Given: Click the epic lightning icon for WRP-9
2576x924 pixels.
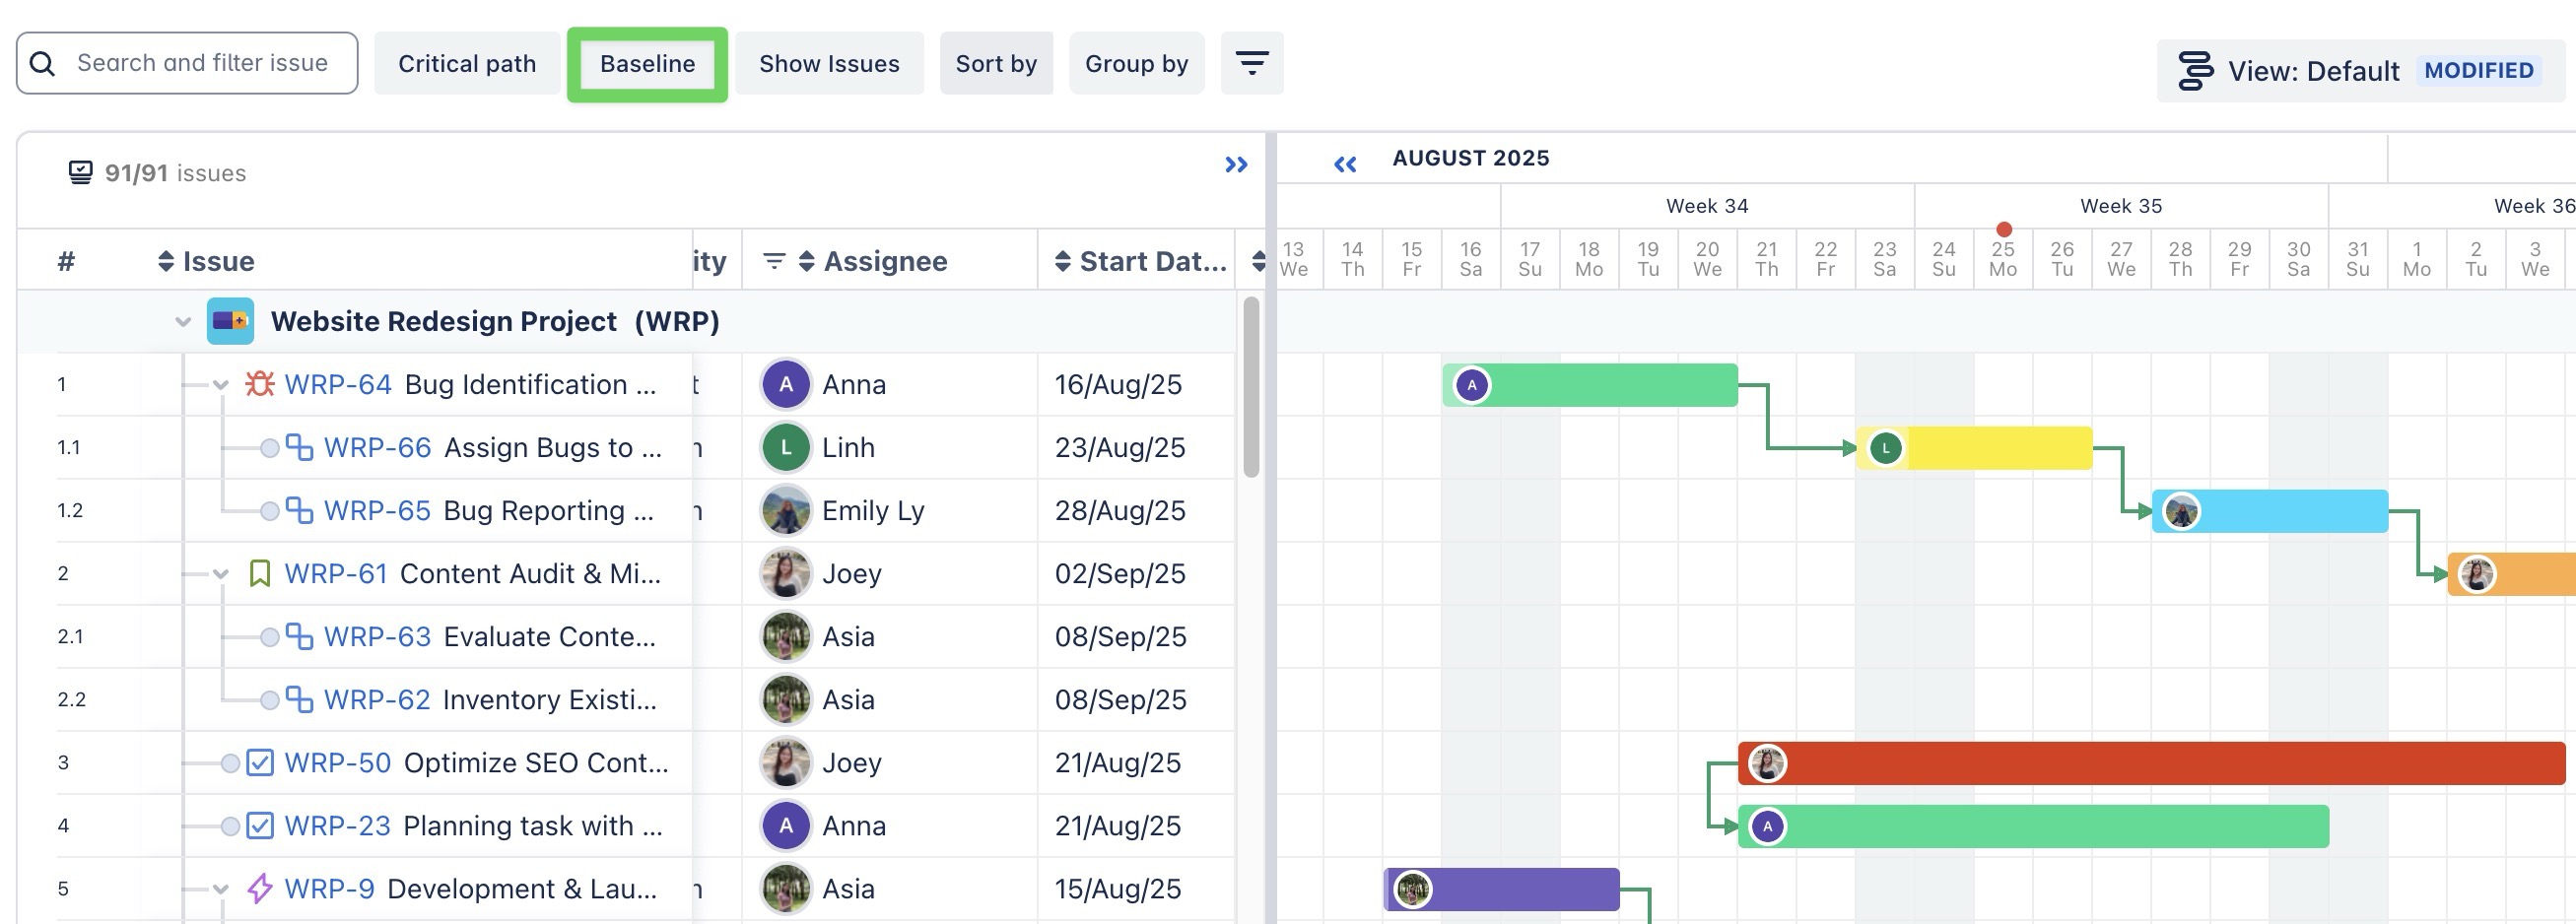Looking at the screenshot, I should click(x=260, y=888).
